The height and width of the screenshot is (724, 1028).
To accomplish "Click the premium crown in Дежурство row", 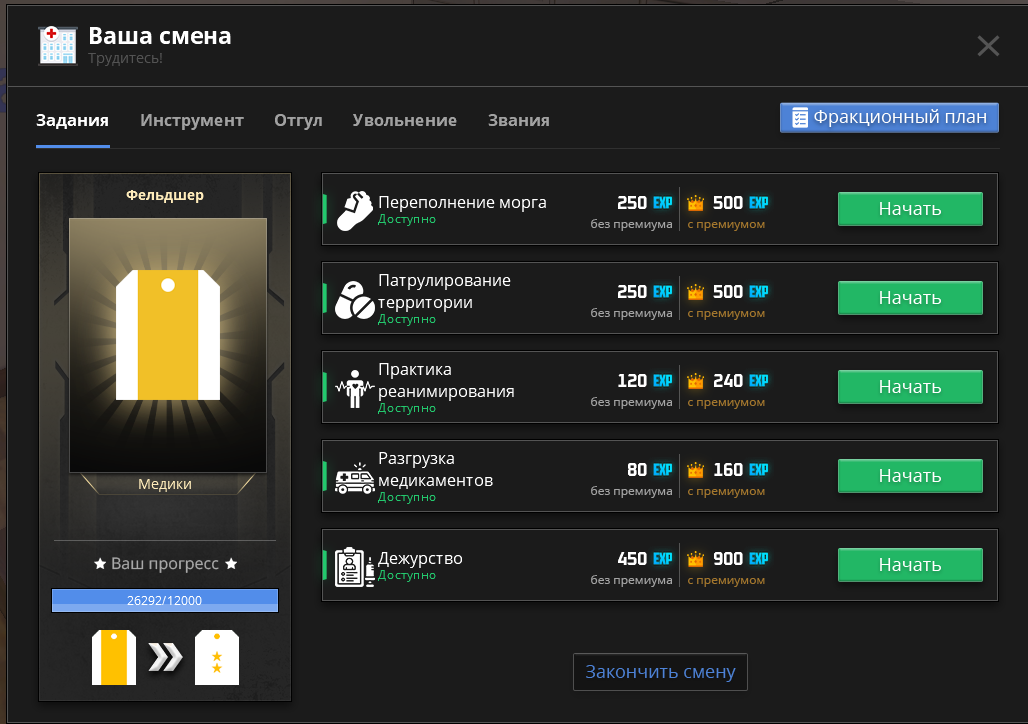I will pos(696,559).
